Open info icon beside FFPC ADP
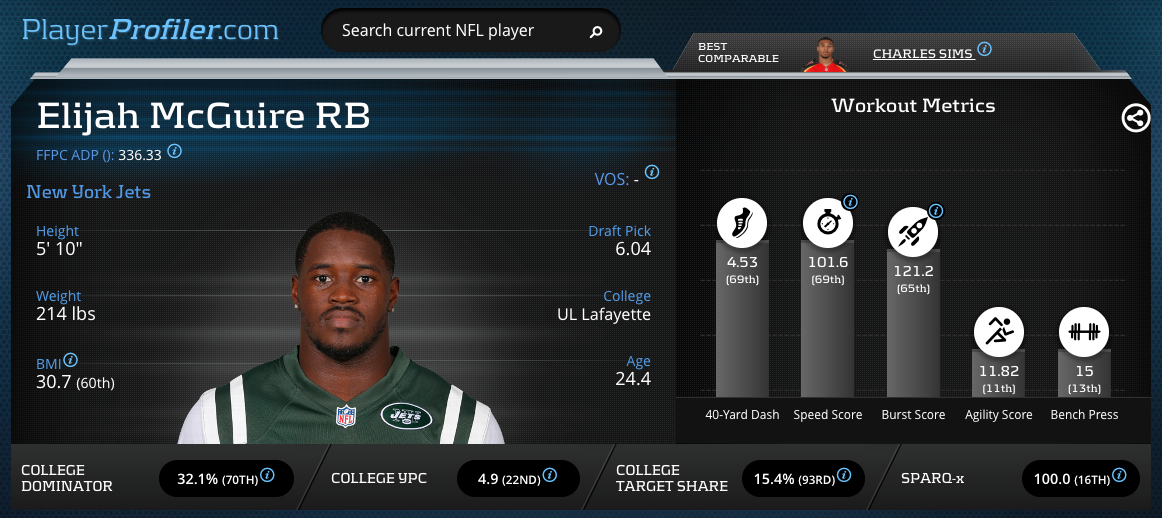Screen dimensions: 1162x518 (174, 152)
